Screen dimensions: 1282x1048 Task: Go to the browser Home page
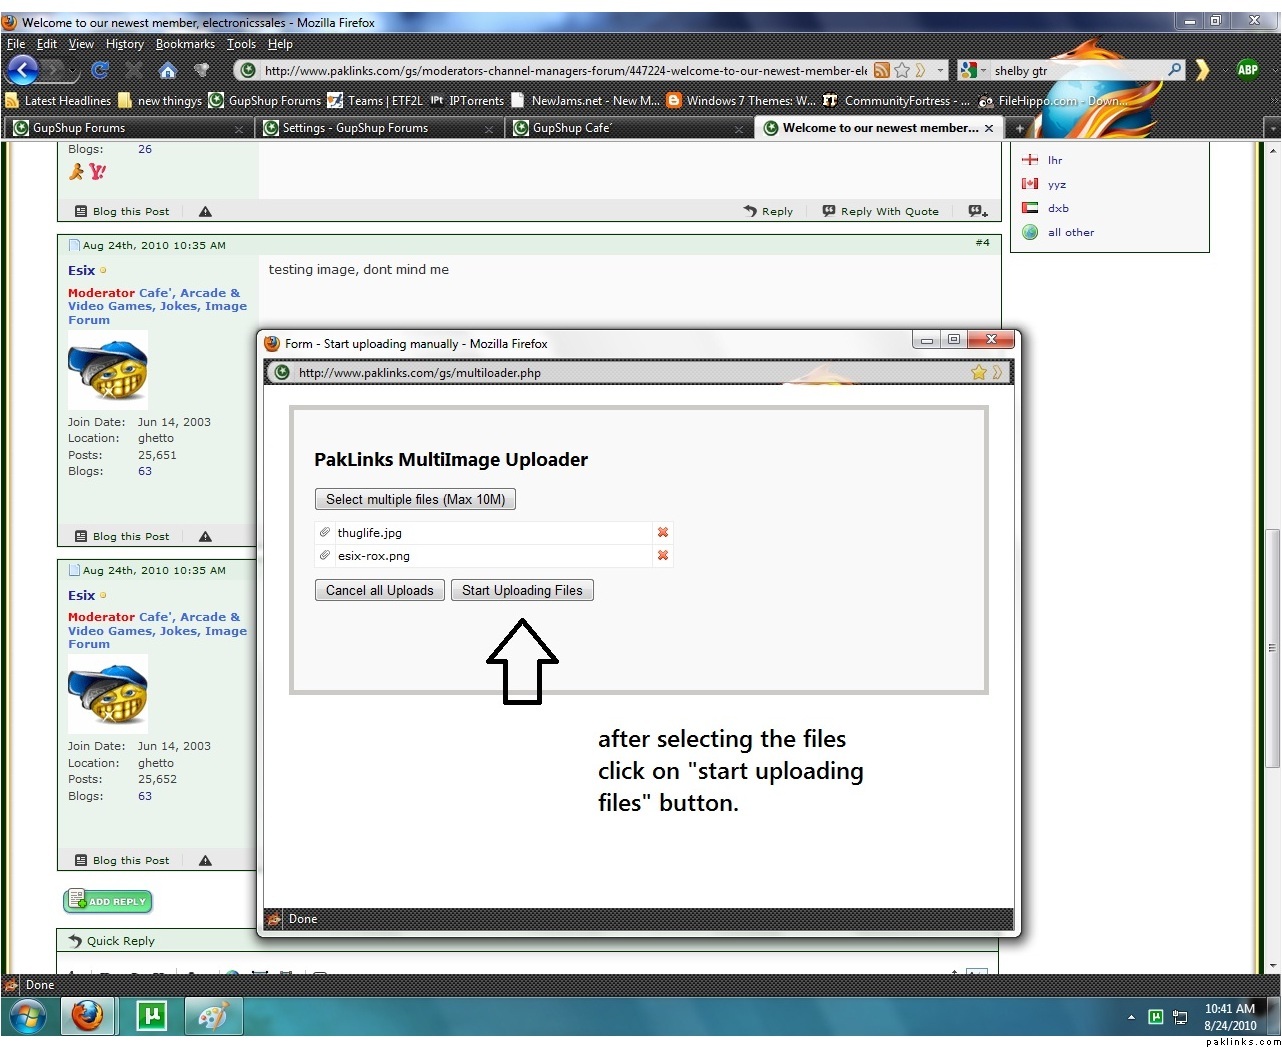coord(168,70)
